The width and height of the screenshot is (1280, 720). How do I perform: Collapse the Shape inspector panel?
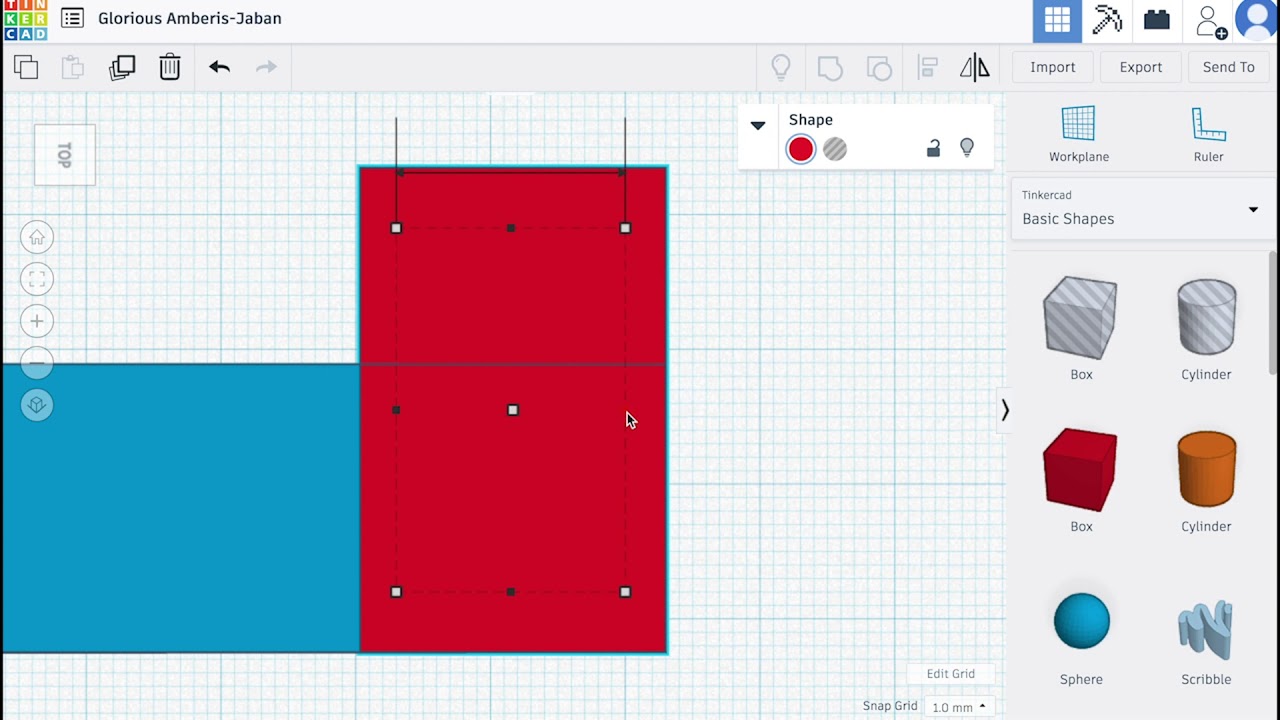(x=758, y=125)
